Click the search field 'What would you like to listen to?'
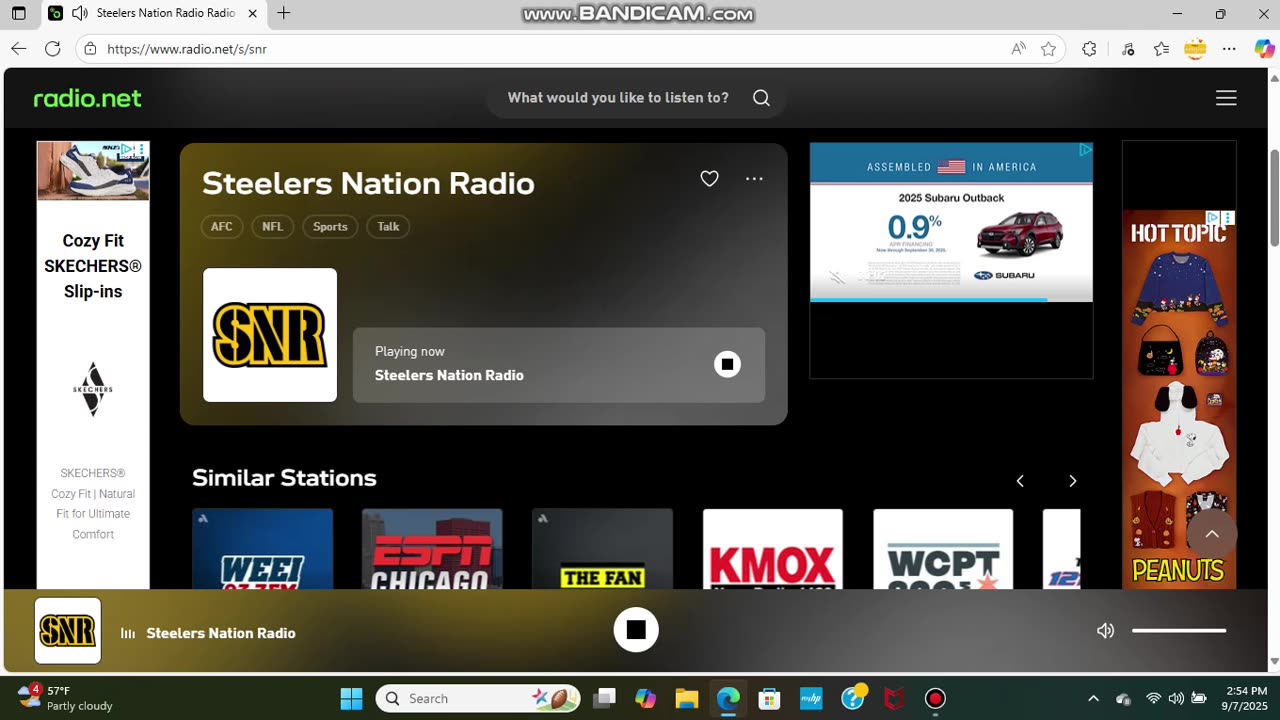The height and width of the screenshot is (720, 1280). point(618,98)
